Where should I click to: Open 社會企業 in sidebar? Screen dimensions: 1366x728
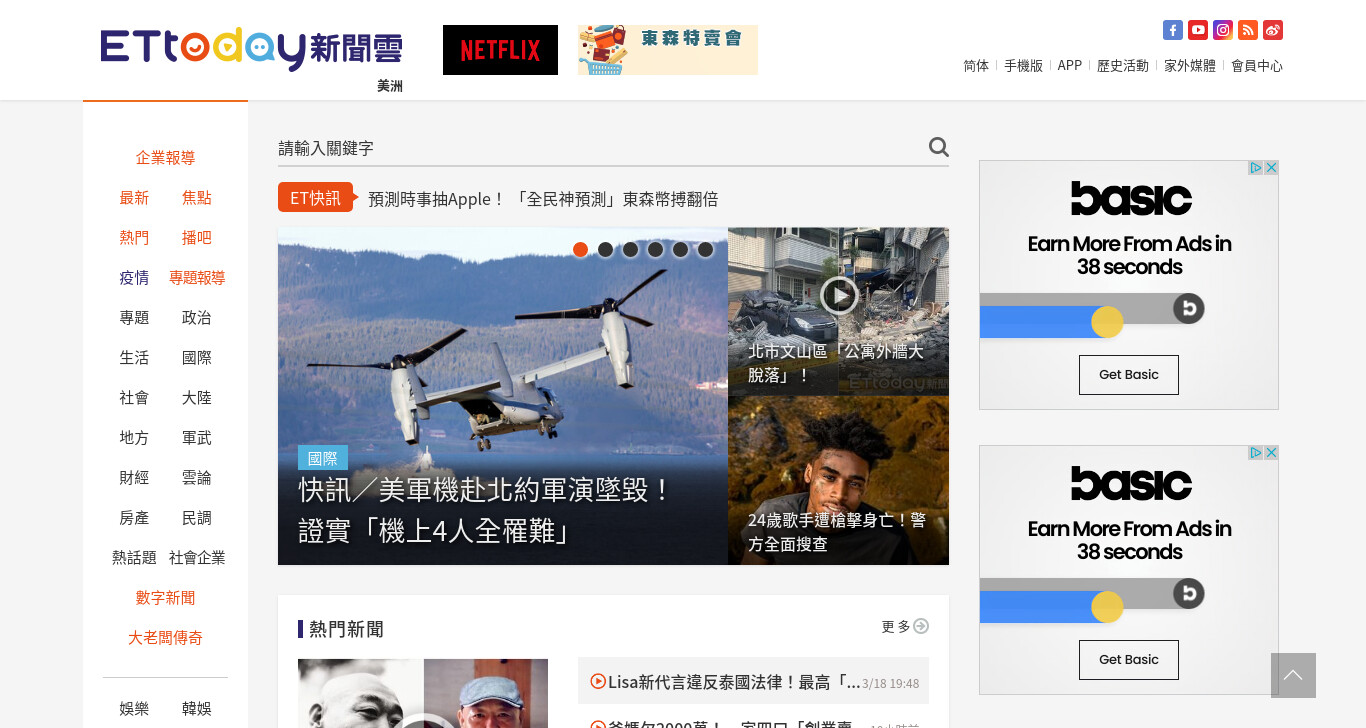click(x=197, y=558)
